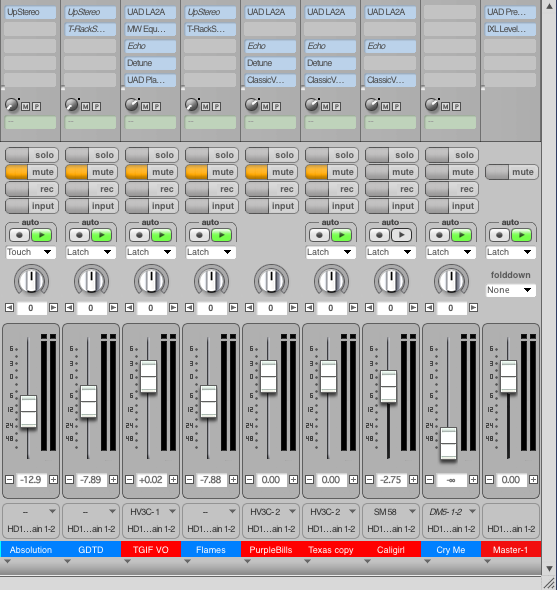
Task: Open IXL Level... plugin on Master-1
Action: 510,29
